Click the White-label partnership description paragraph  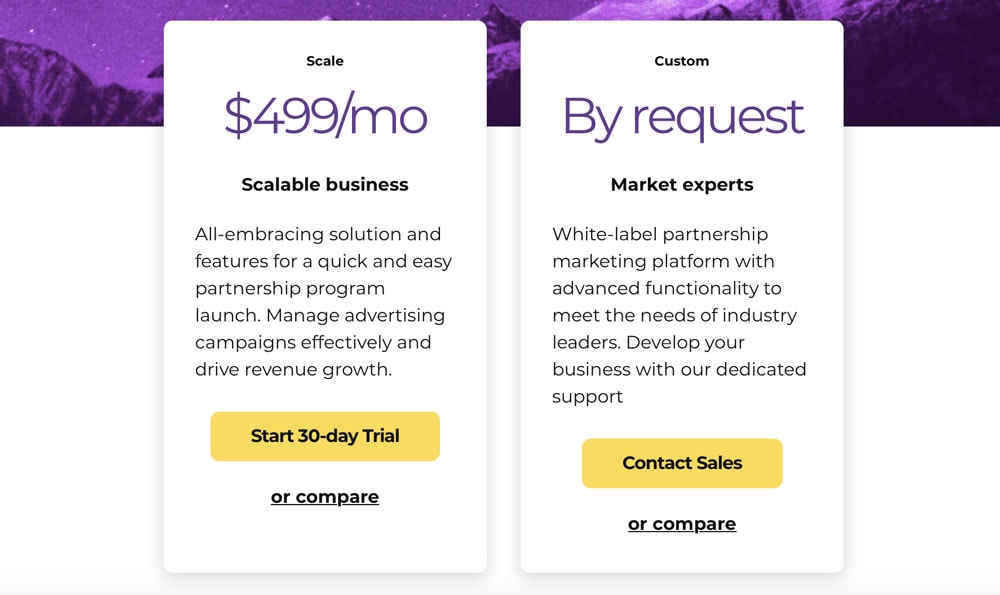[679, 315]
